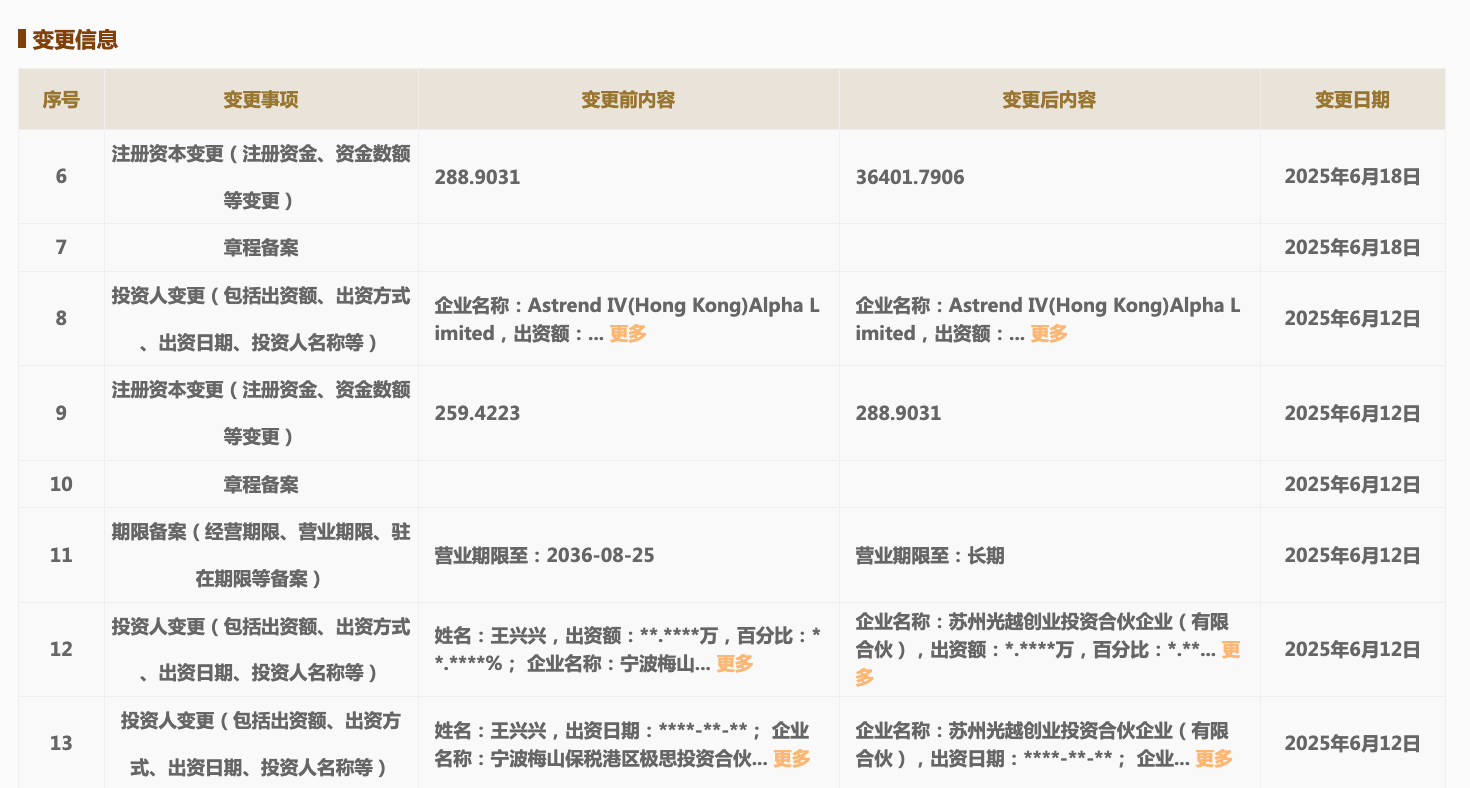Screen dimensions: 1470x788
Task: Click row number 11 in the 序号 column
Action: click(61, 555)
